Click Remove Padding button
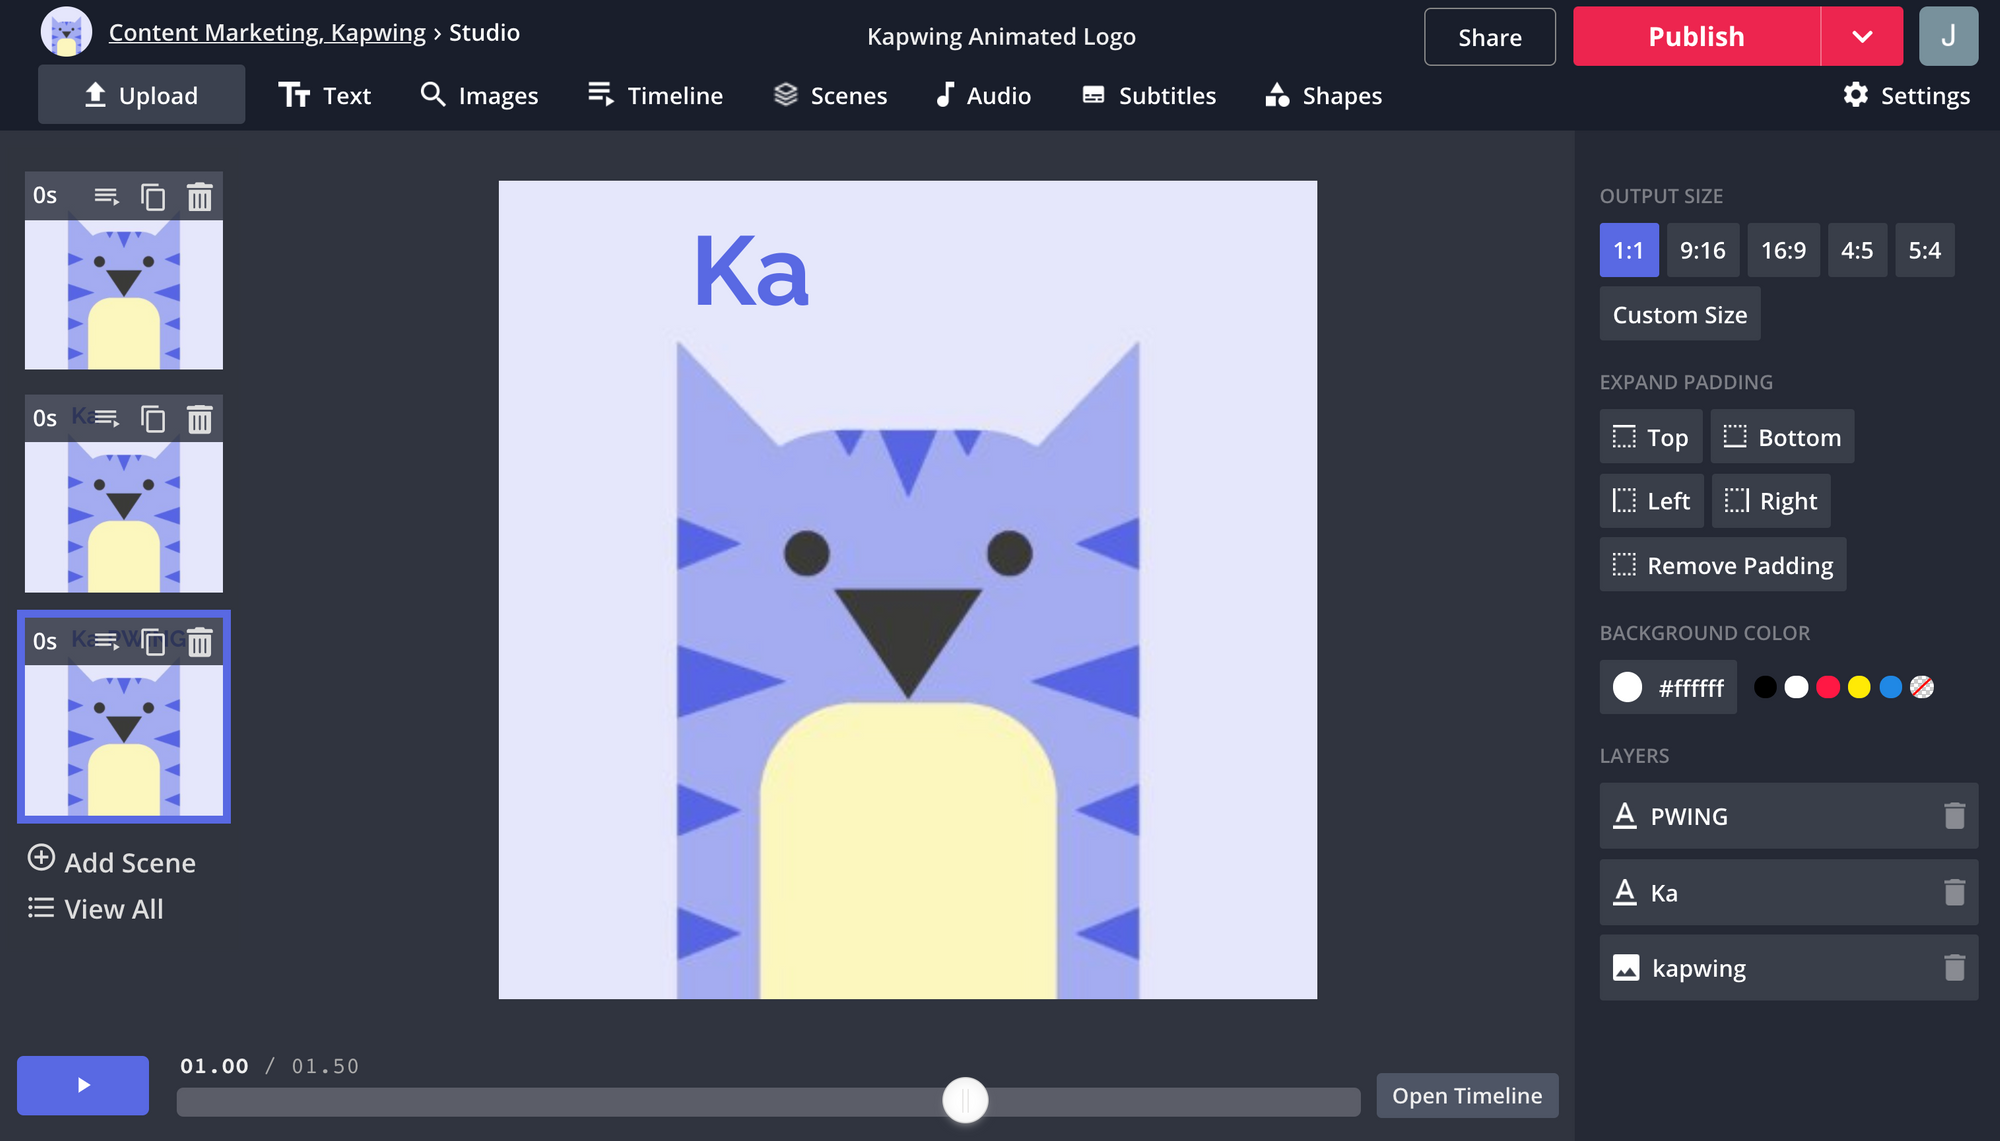The height and width of the screenshot is (1141, 2000). click(x=1722, y=565)
